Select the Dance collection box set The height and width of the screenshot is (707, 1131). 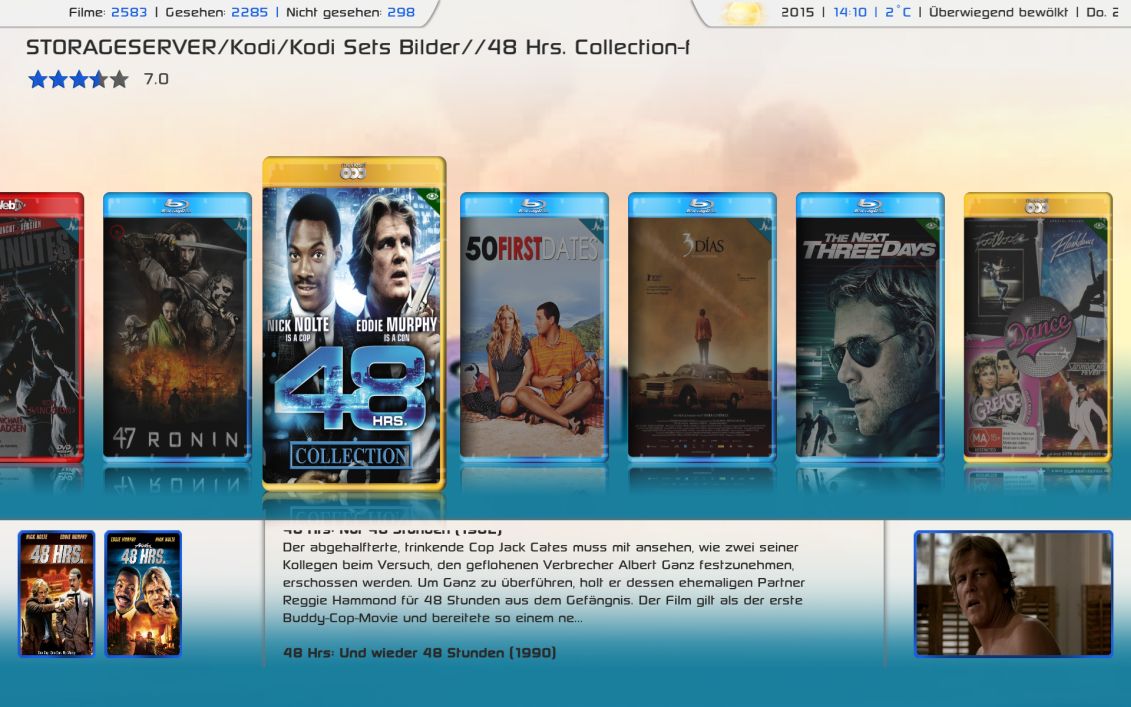[x=1038, y=326]
